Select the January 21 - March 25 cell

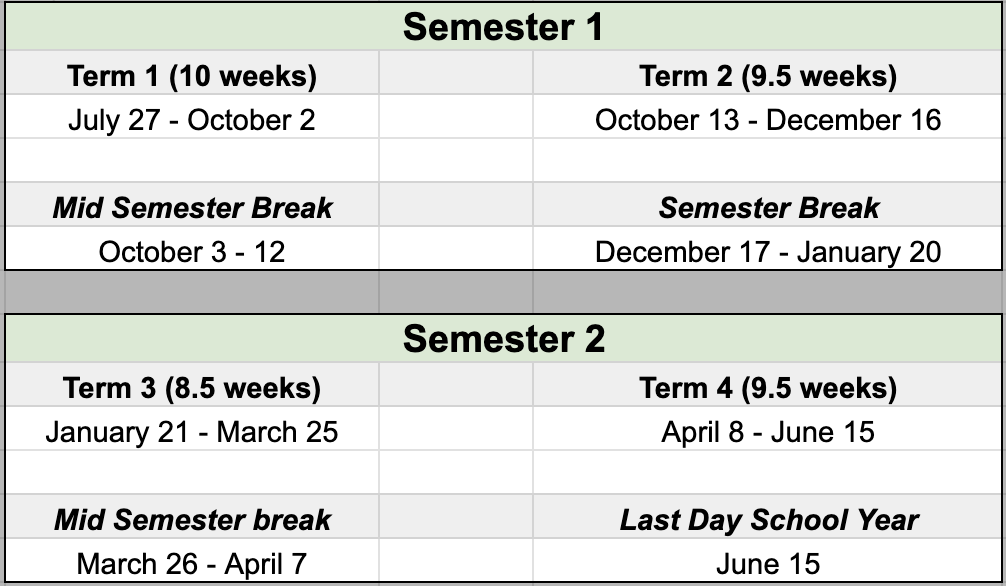tap(192, 429)
